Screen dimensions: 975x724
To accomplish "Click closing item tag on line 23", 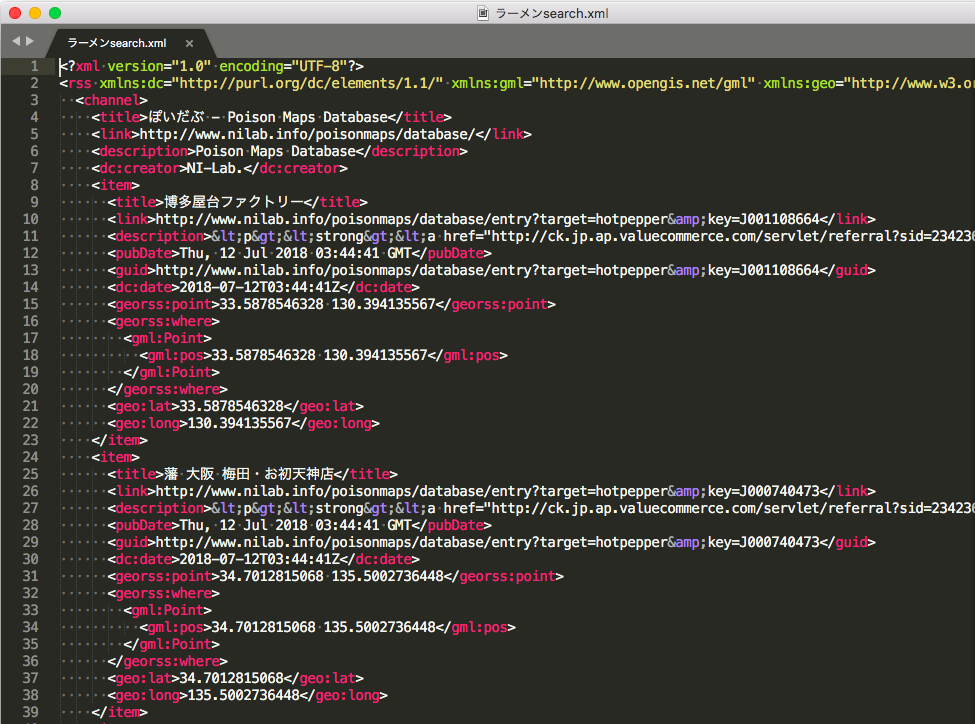I will pos(119,440).
